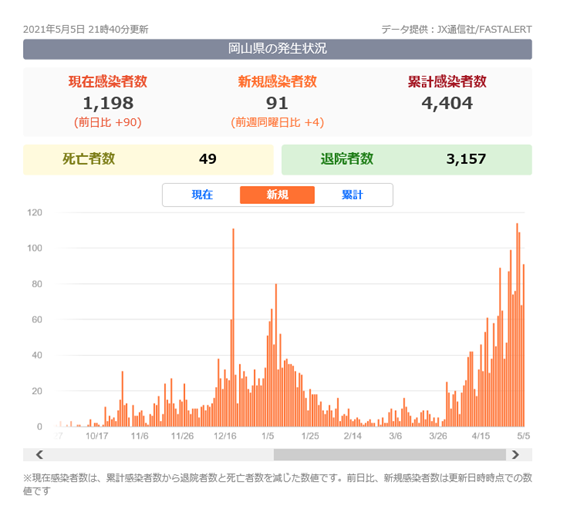Click the 岡山県の発生状況 header bar
Screen dimensions: 573x515
click(x=277, y=49)
